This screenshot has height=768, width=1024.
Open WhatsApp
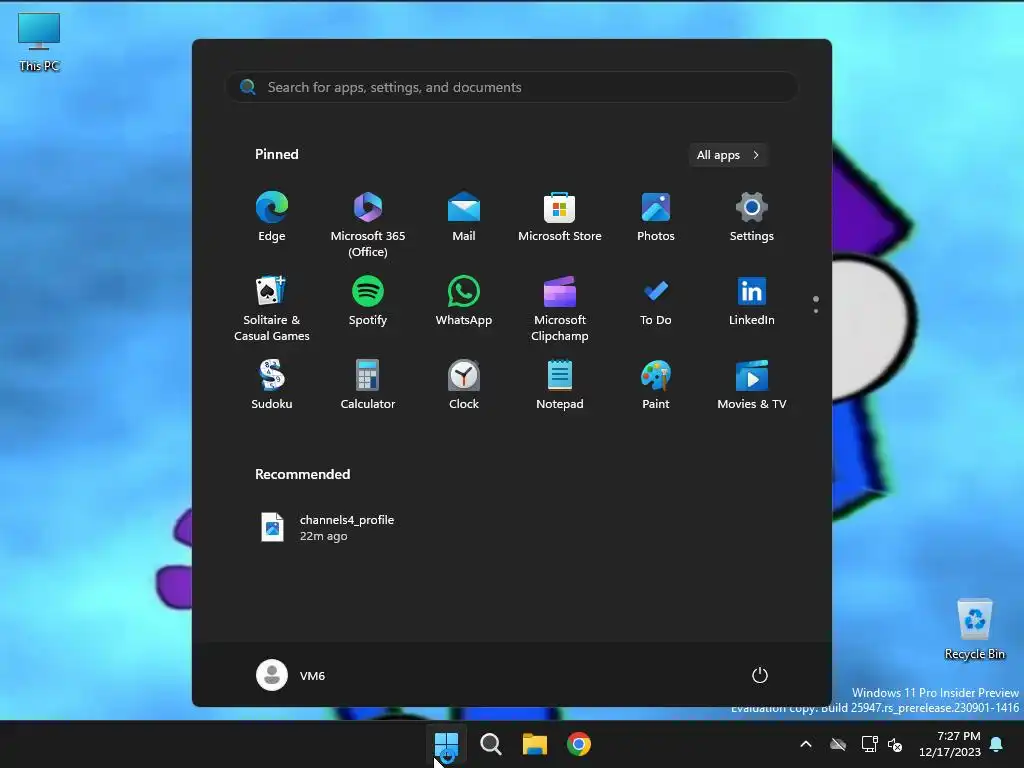pyautogui.click(x=464, y=302)
